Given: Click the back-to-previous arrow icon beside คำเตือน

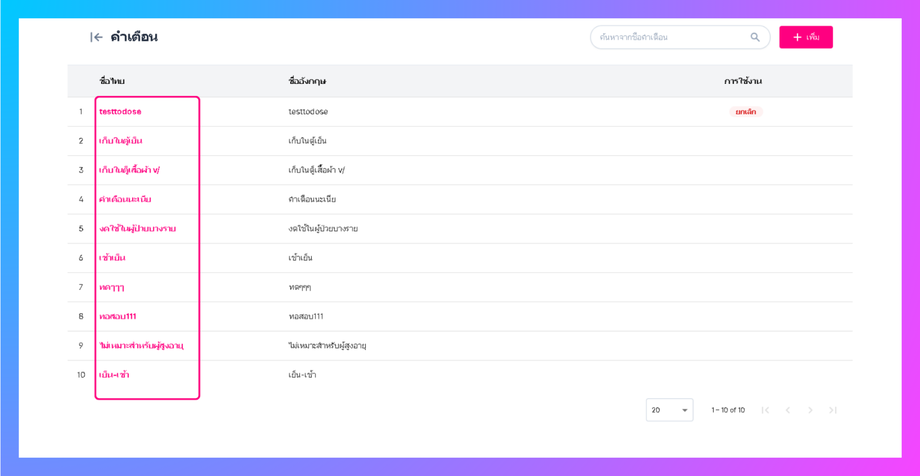Looking at the screenshot, I should click(x=96, y=37).
